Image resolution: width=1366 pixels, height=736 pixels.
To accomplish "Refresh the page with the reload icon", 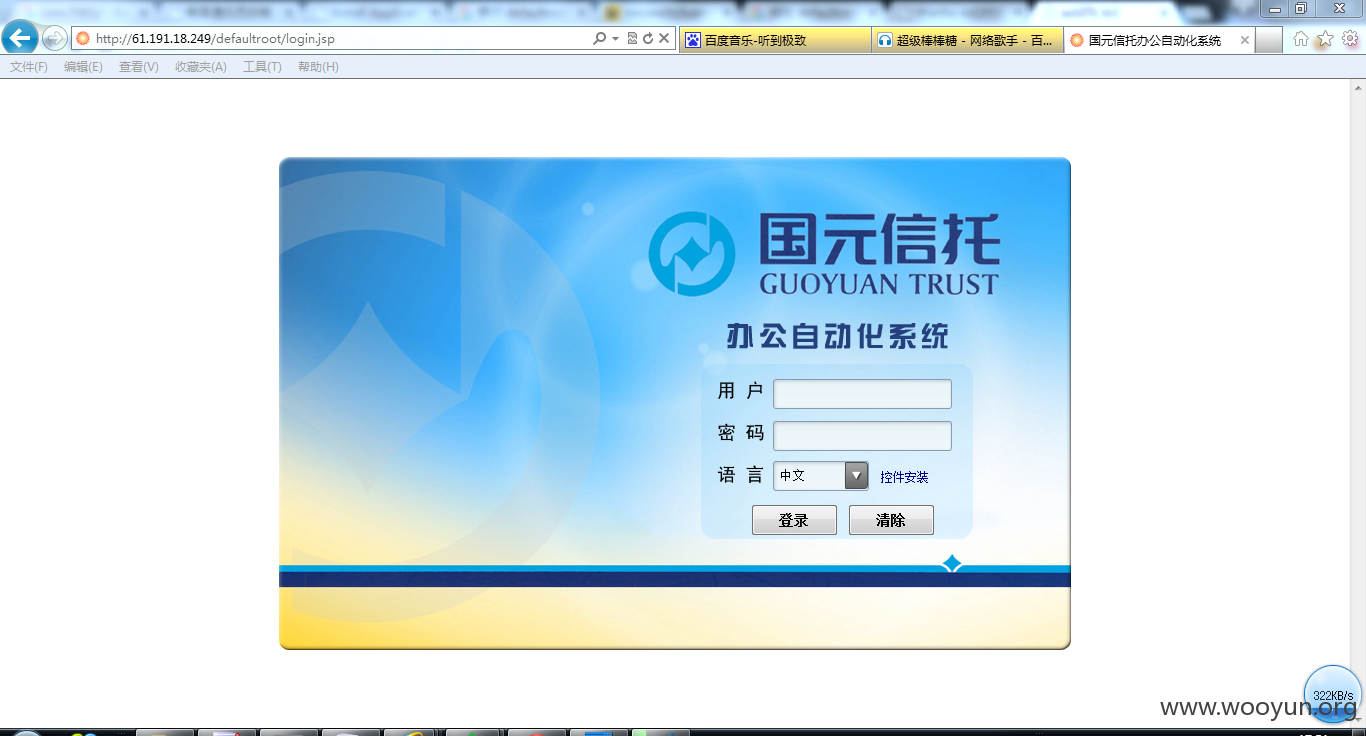I will [x=648, y=39].
